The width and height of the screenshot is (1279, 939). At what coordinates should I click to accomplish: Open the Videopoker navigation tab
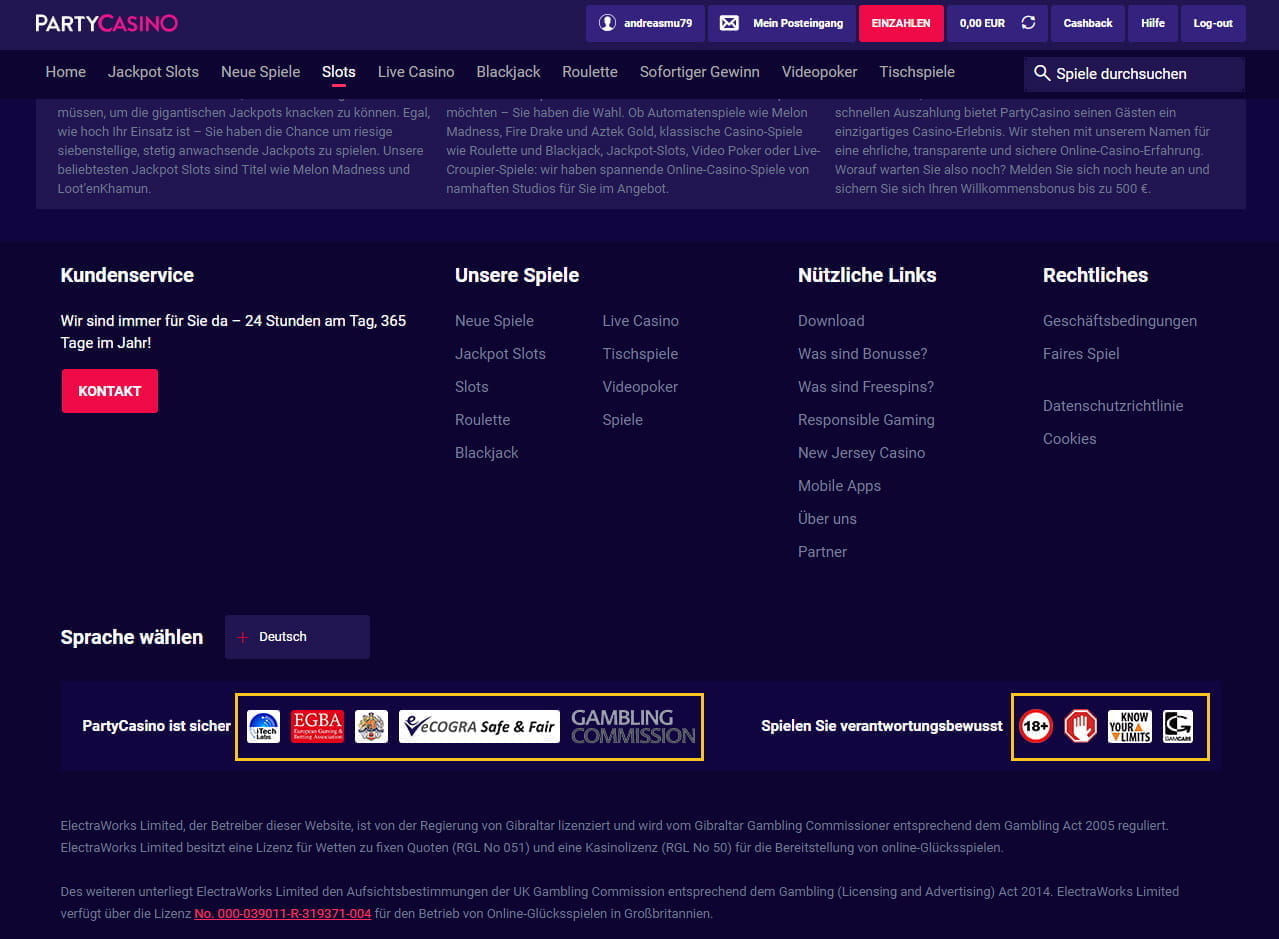tap(820, 72)
